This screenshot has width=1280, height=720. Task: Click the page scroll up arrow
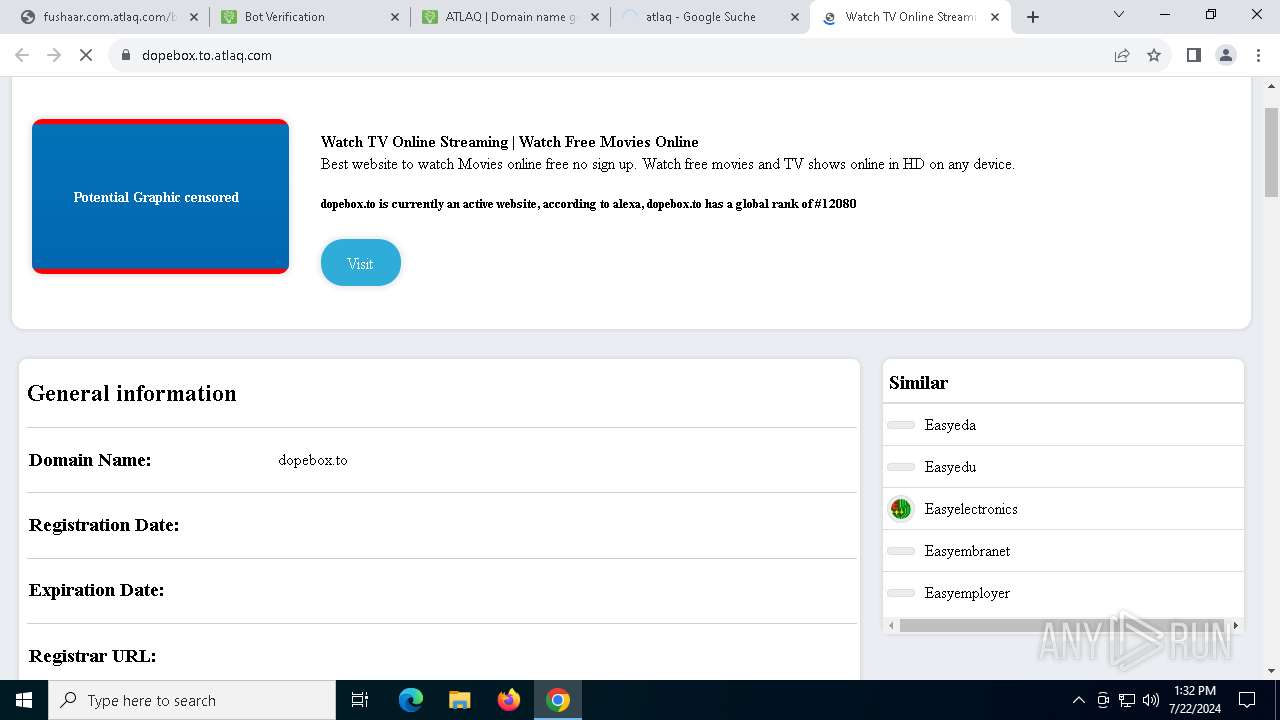(1272, 85)
